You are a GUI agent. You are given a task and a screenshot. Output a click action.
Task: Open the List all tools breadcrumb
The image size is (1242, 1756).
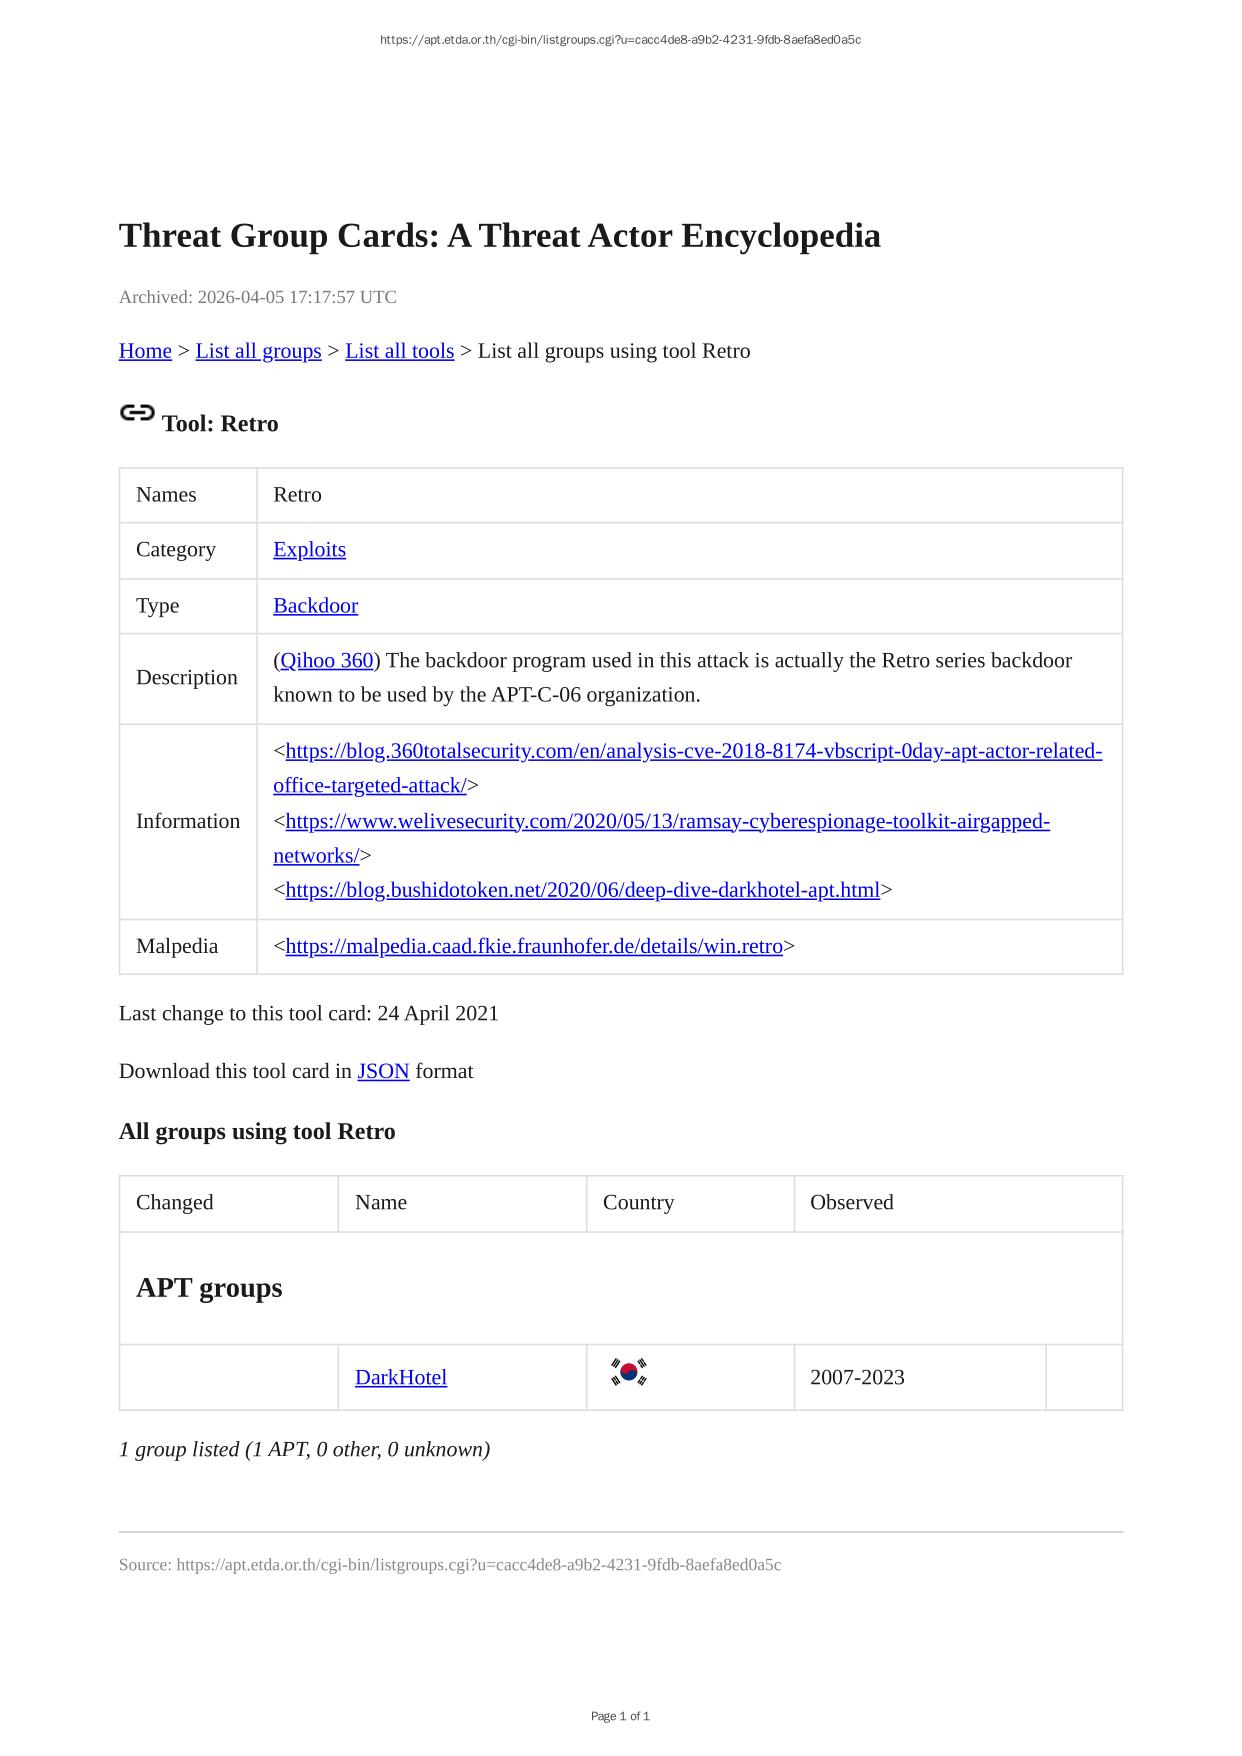[399, 351]
